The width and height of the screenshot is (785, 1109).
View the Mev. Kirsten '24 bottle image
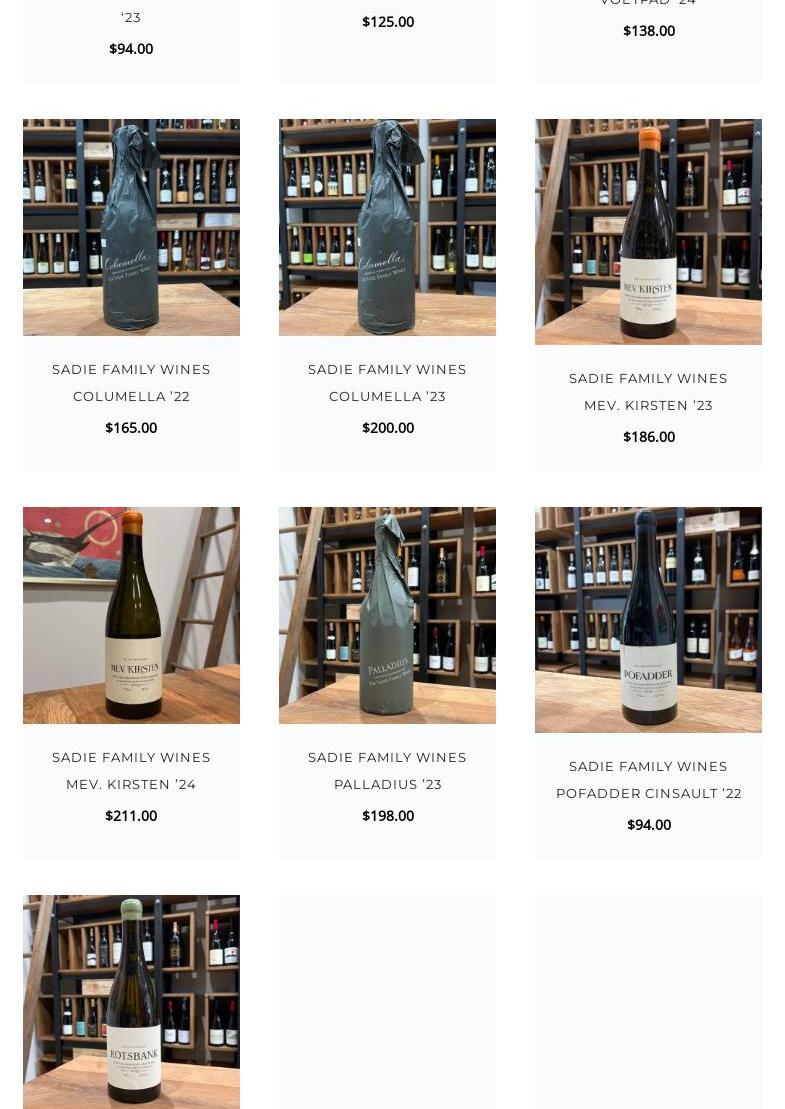click(x=131, y=615)
